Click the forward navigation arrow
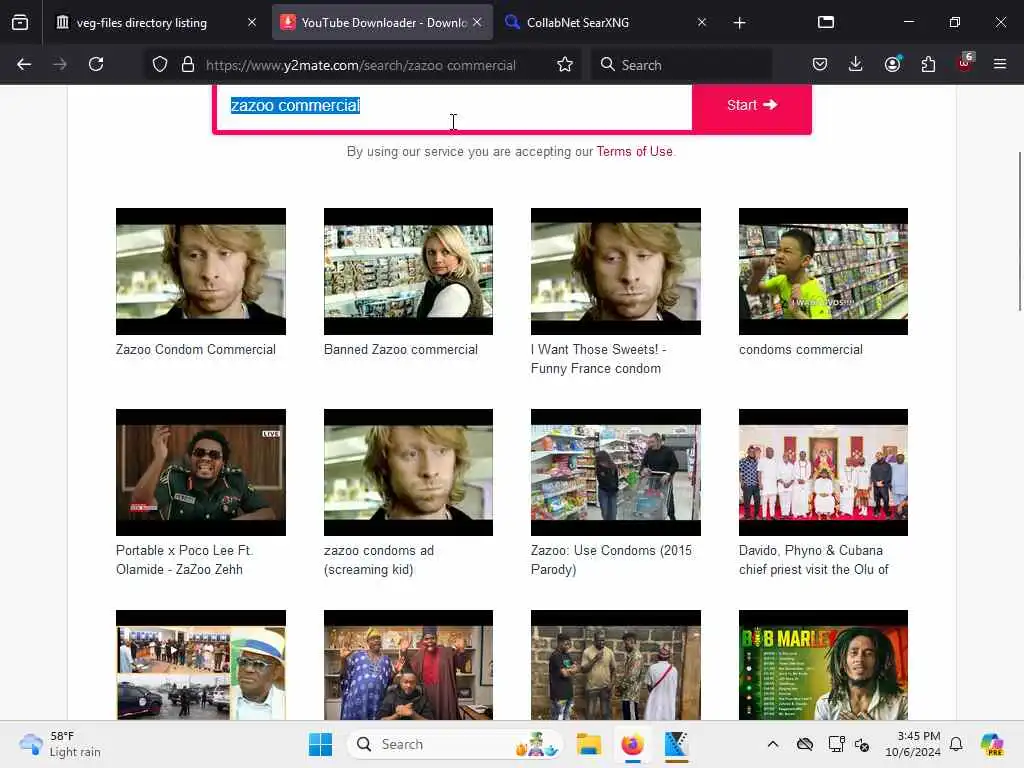The image size is (1024, 768). coord(60,64)
